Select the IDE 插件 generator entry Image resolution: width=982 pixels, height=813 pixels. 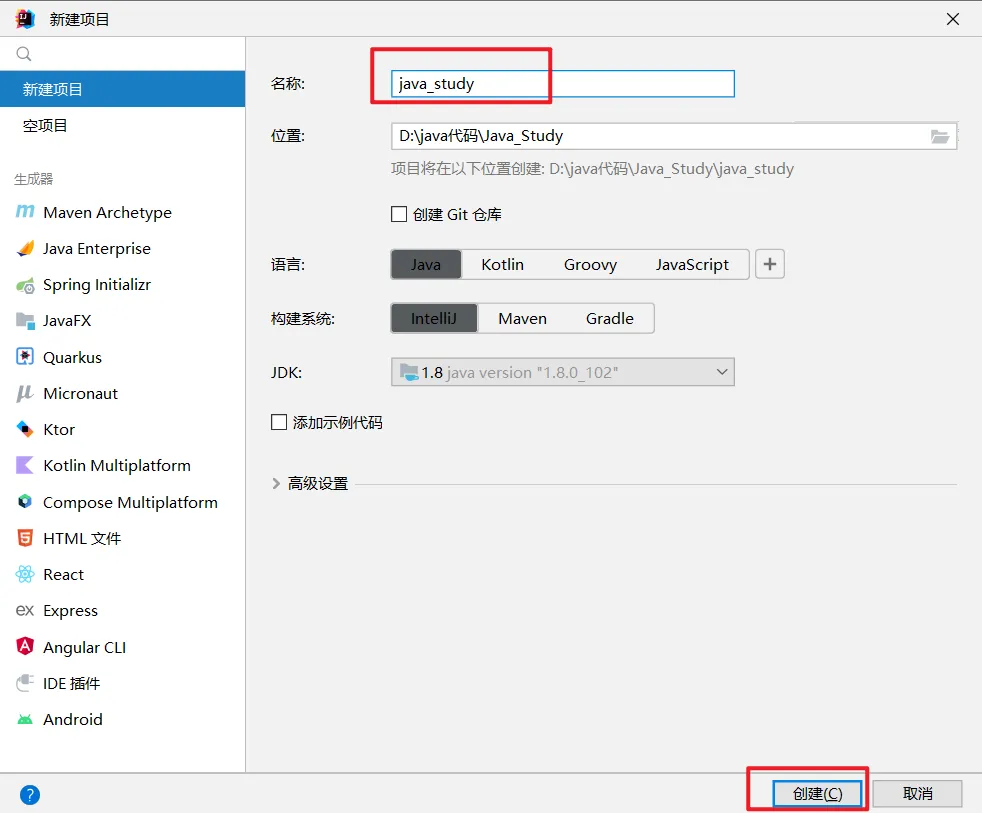(x=123, y=683)
